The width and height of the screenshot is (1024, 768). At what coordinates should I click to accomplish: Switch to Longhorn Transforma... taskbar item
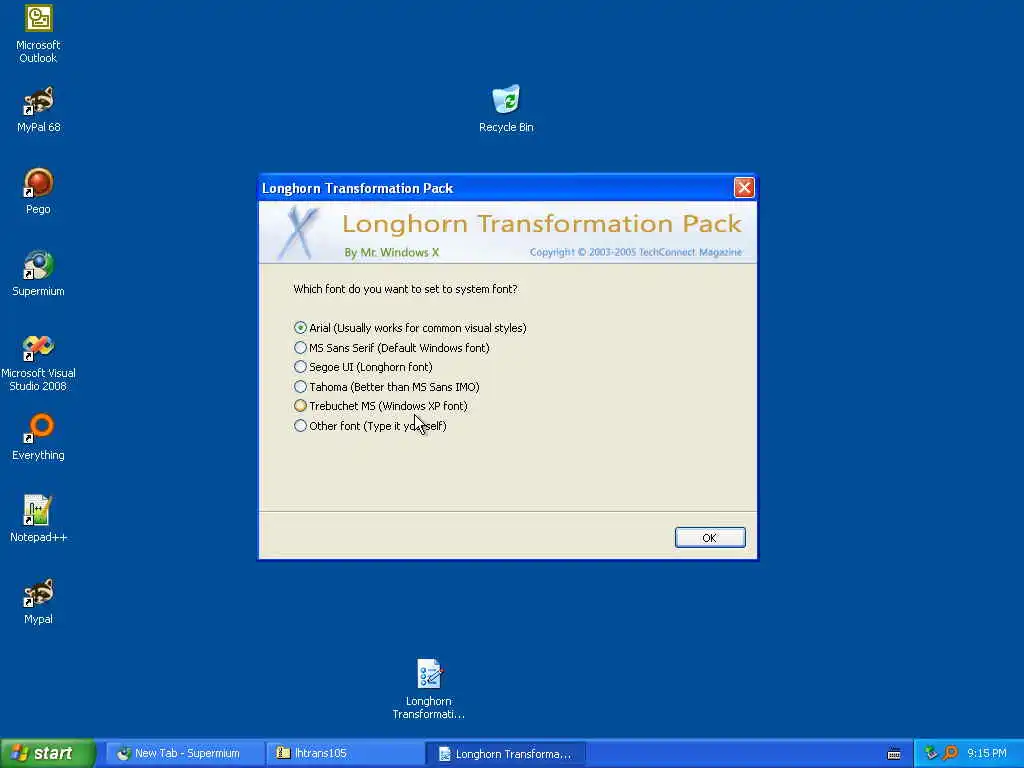pyautogui.click(x=505, y=754)
